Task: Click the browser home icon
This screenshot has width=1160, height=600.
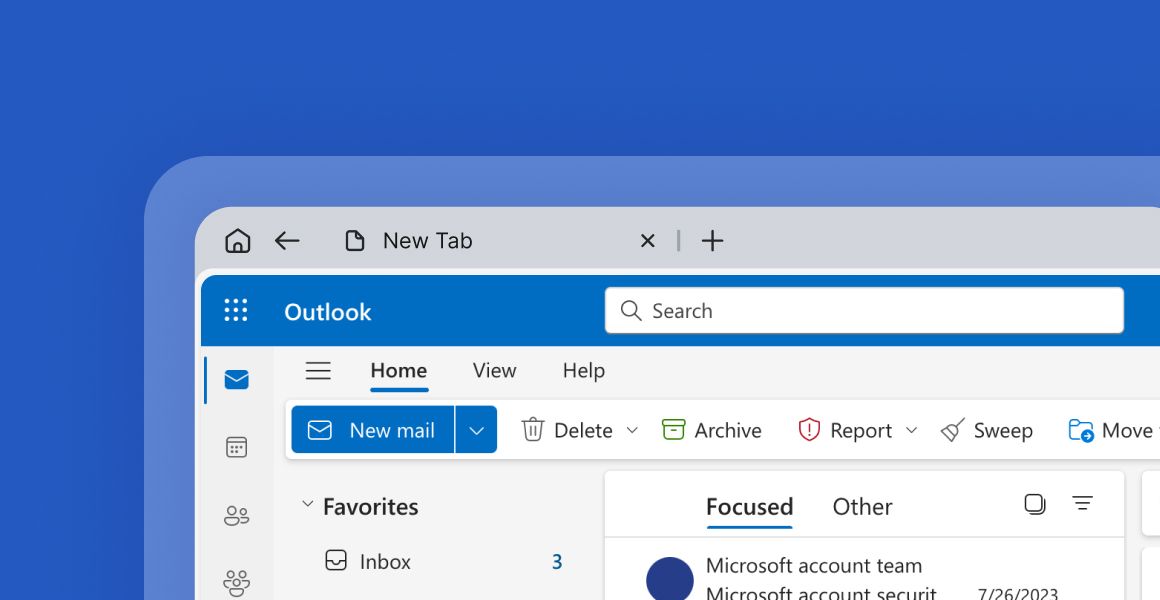Action: pos(237,240)
